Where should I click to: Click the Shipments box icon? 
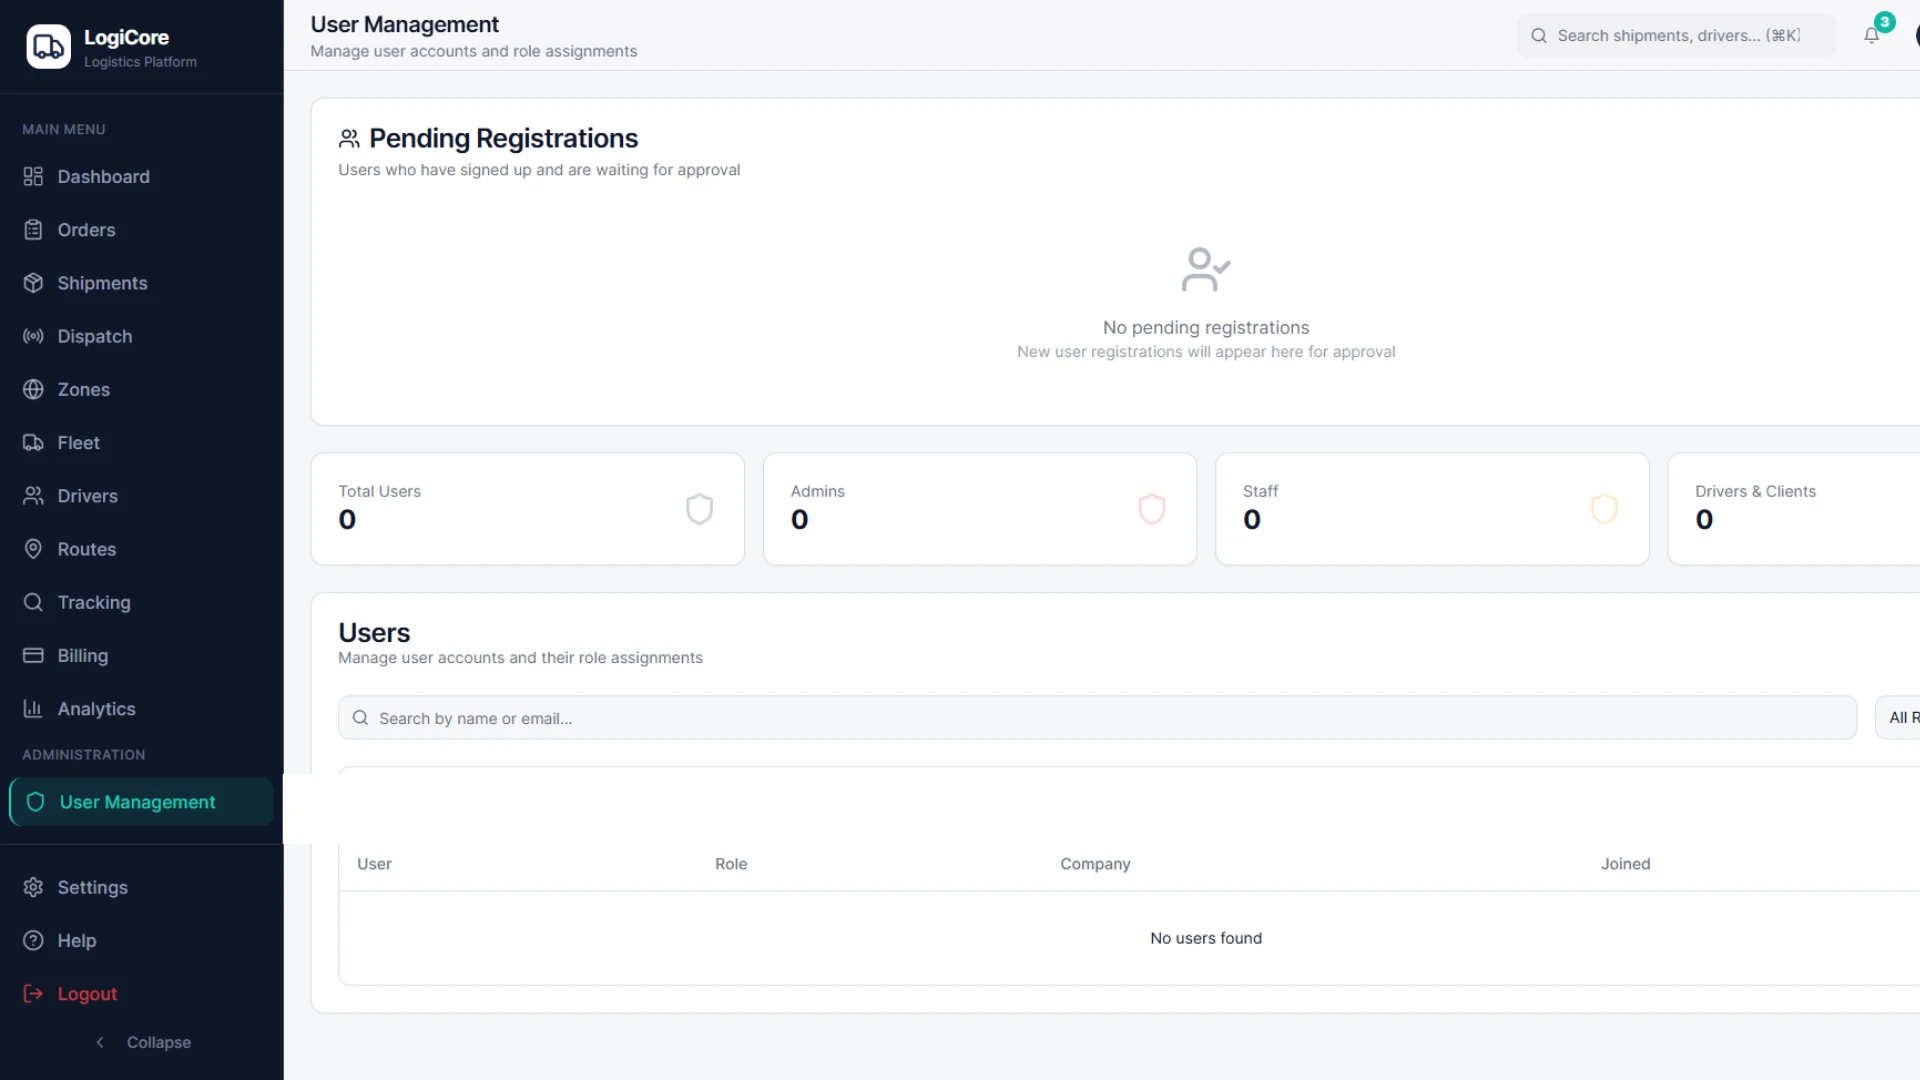[33, 283]
